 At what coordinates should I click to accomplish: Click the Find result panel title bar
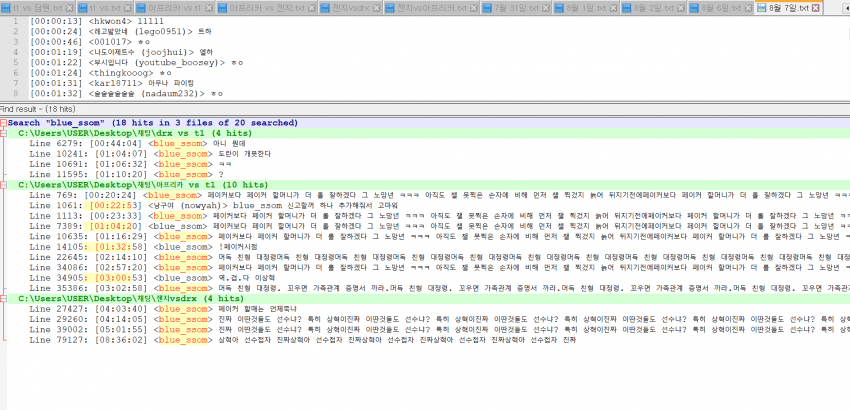click(x=300, y=107)
